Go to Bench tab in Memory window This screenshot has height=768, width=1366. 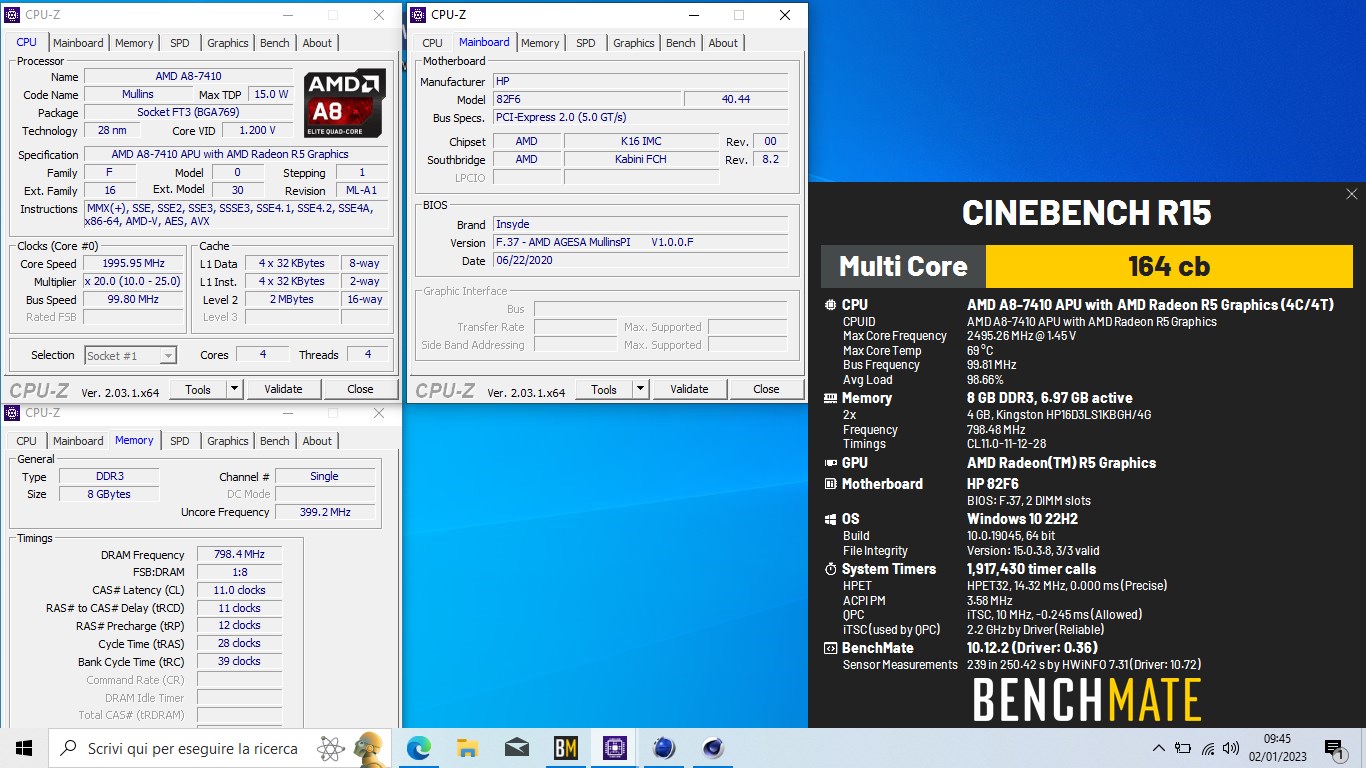coord(275,441)
